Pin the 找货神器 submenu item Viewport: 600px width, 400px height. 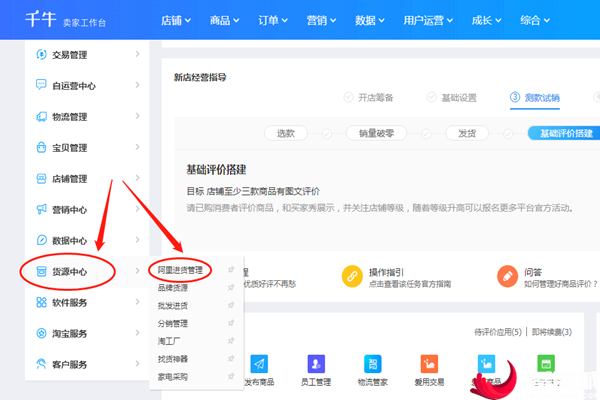(231, 359)
